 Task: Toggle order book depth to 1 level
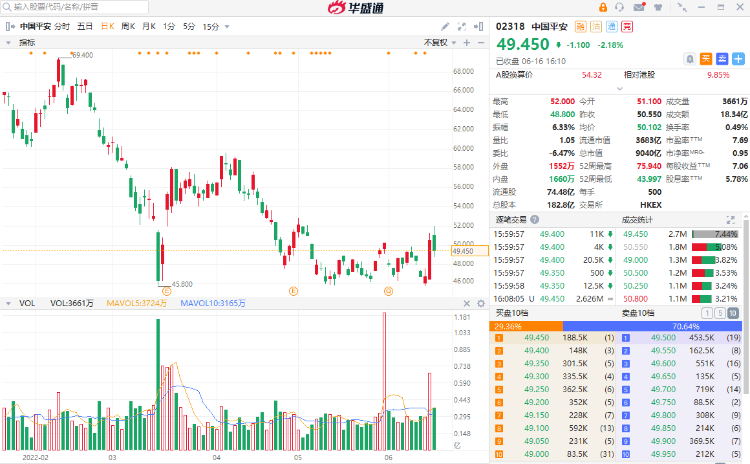click(707, 313)
